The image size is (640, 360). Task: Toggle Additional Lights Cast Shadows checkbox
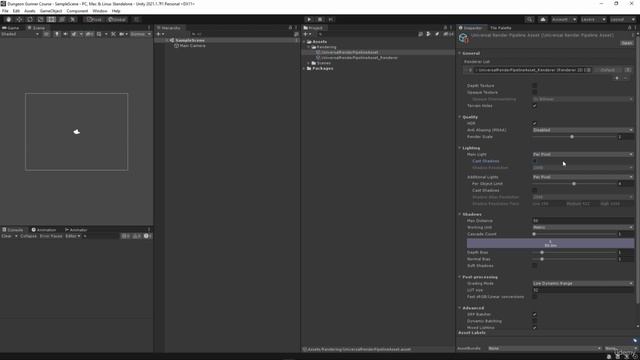(535, 190)
